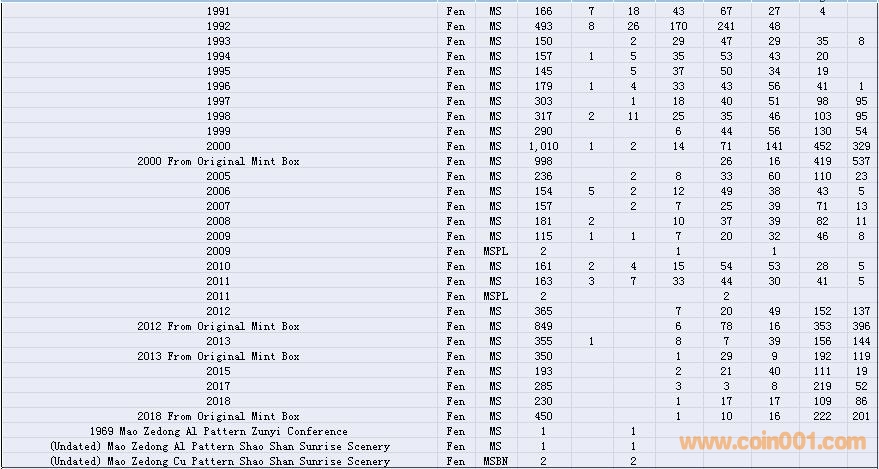This screenshot has width=879, height=469.
Task: Click the 2017 year label
Action: coord(218,386)
